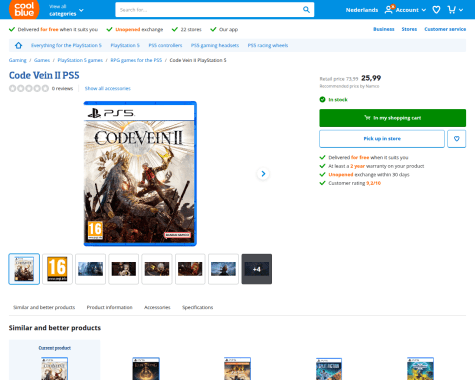475x380 pixels.
Task: Expand View all categories menu
Action: tap(66, 10)
